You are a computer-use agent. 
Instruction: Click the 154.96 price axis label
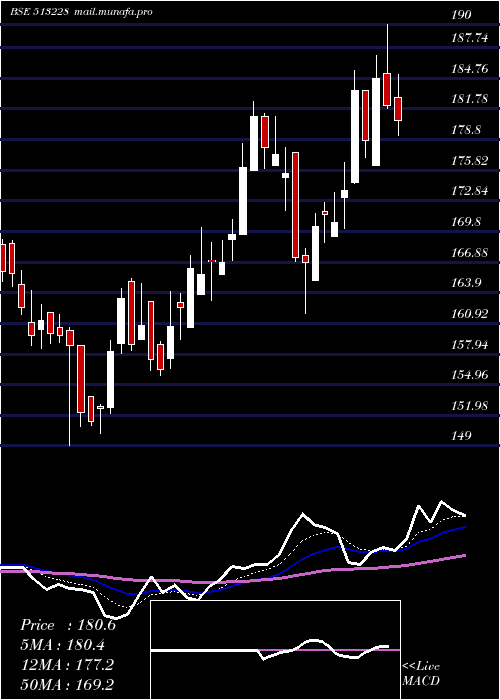tap(470, 375)
